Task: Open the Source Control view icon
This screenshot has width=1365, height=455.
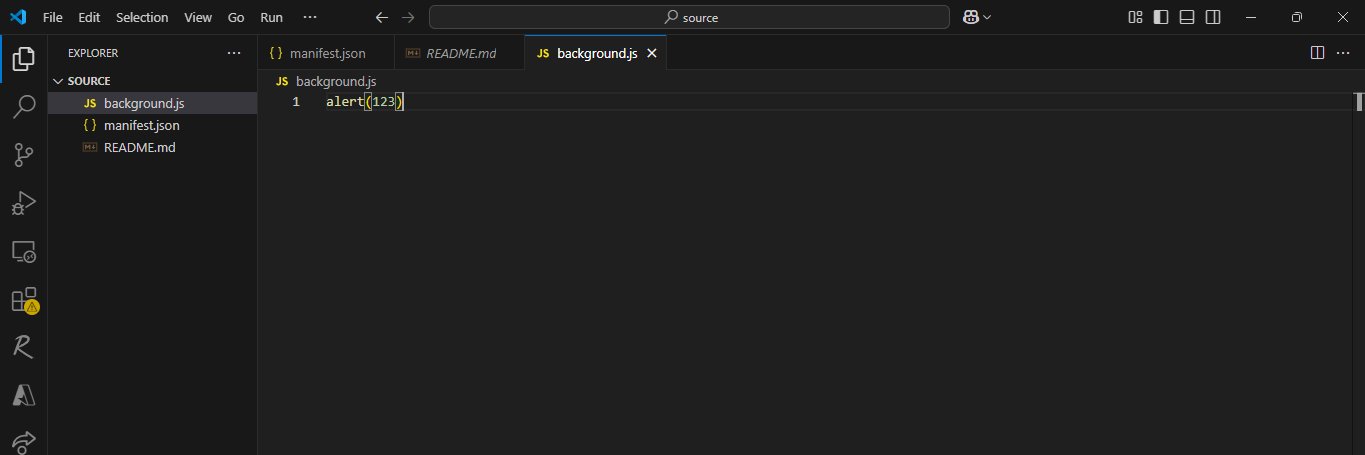Action: 23,155
